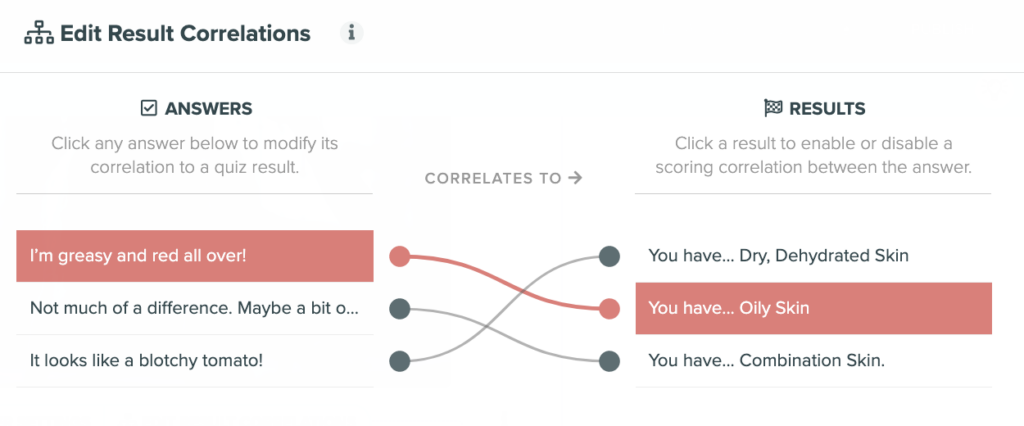Click the checkered flag icon next to RESULTS

pyautogui.click(x=773, y=108)
